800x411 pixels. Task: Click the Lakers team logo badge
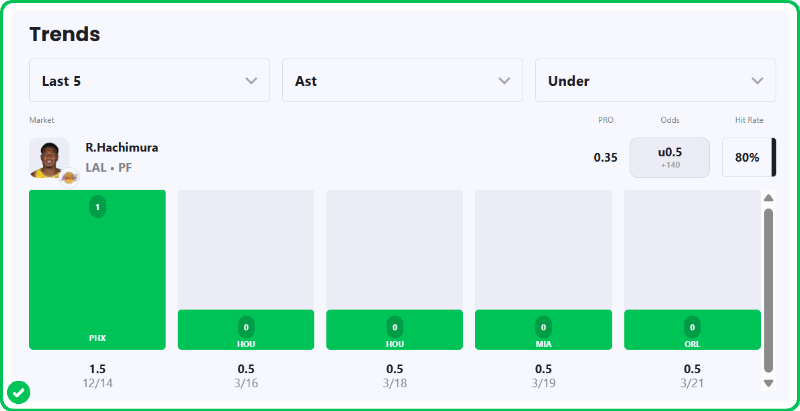pos(70,177)
